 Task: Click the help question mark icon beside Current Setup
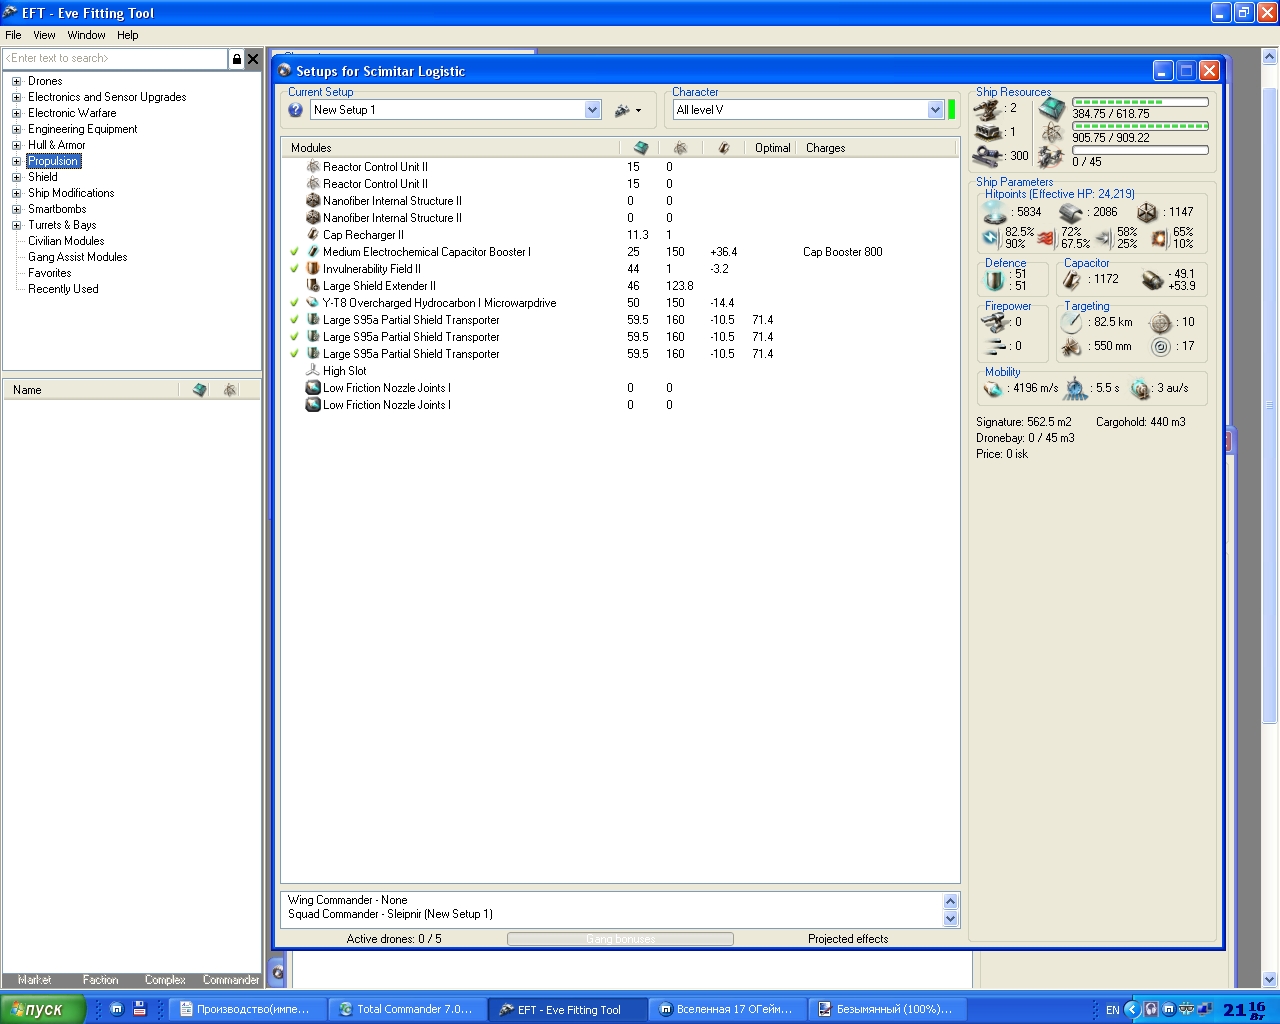(x=296, y=110)
